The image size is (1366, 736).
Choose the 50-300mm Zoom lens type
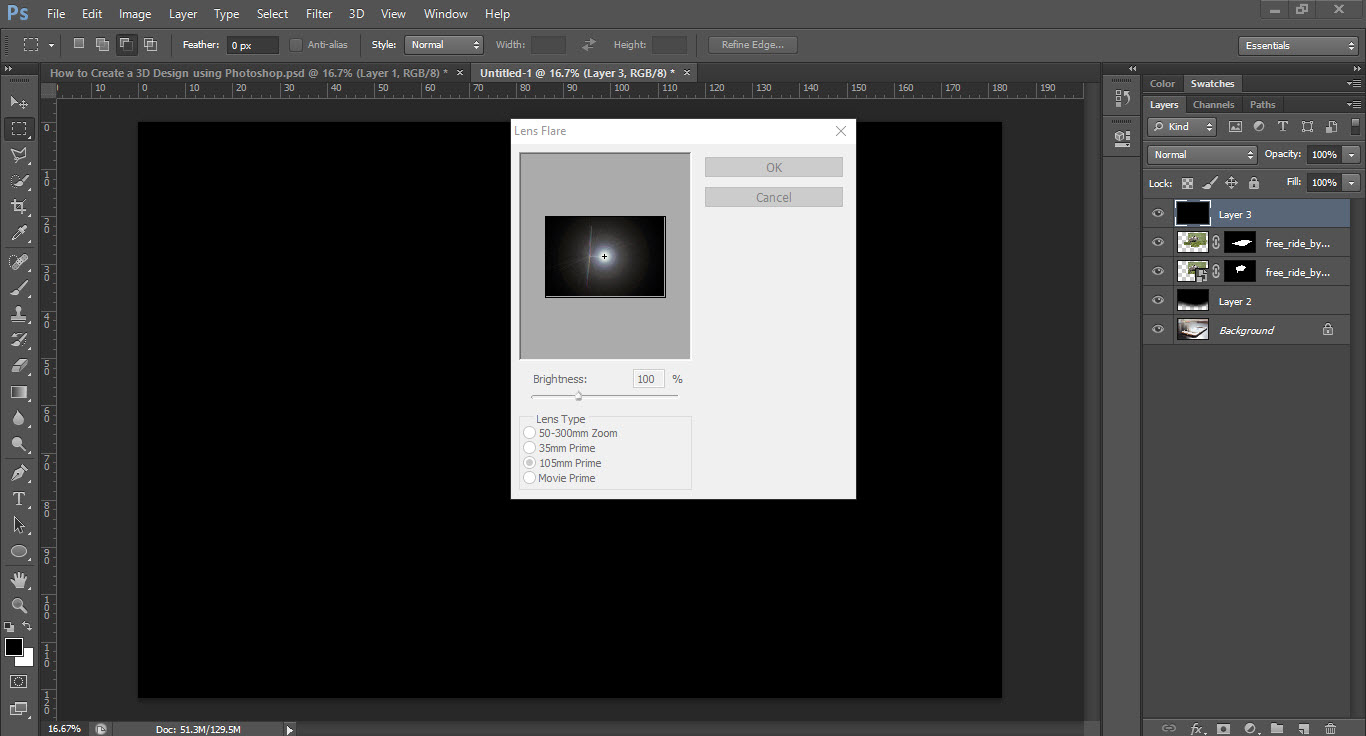[x=571, y=433]
